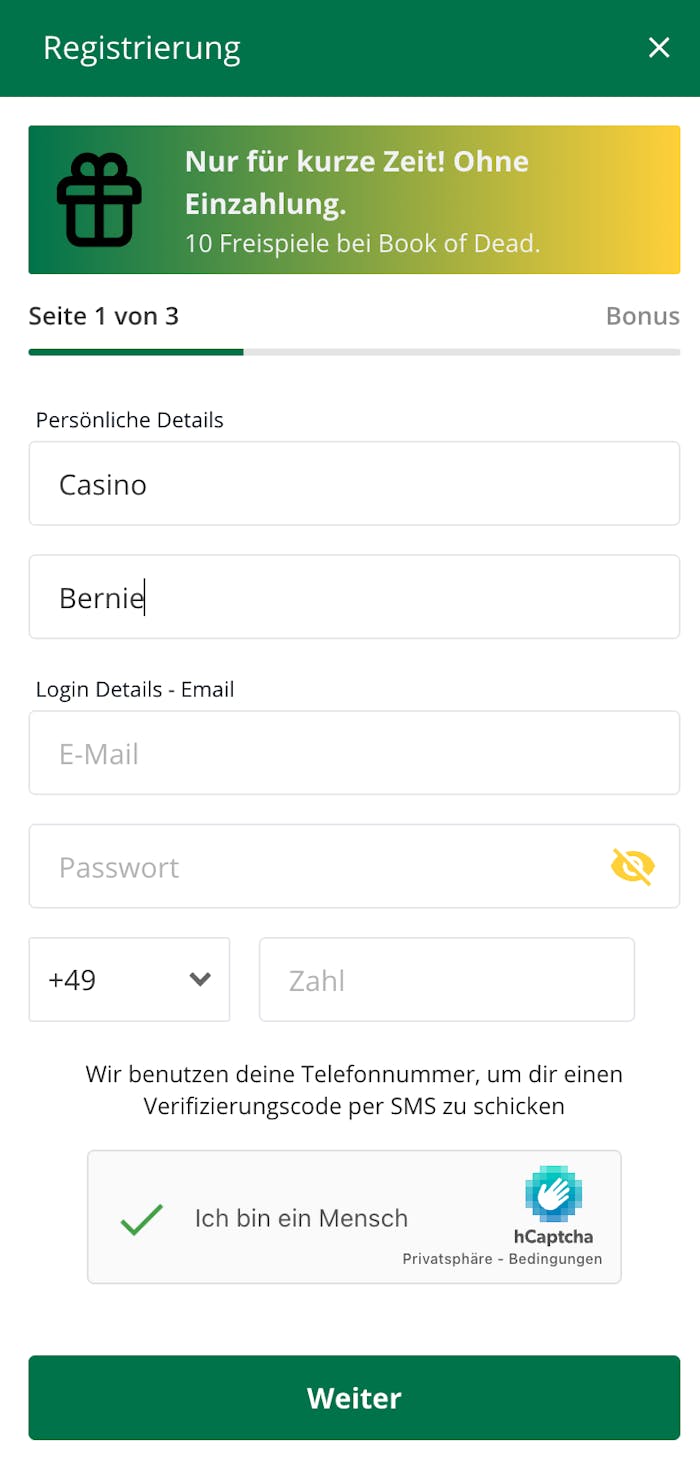The width and height of the screenshot is (700, 1458).
Task: Click the Seite 1 von 3 label
Action: 104,316
